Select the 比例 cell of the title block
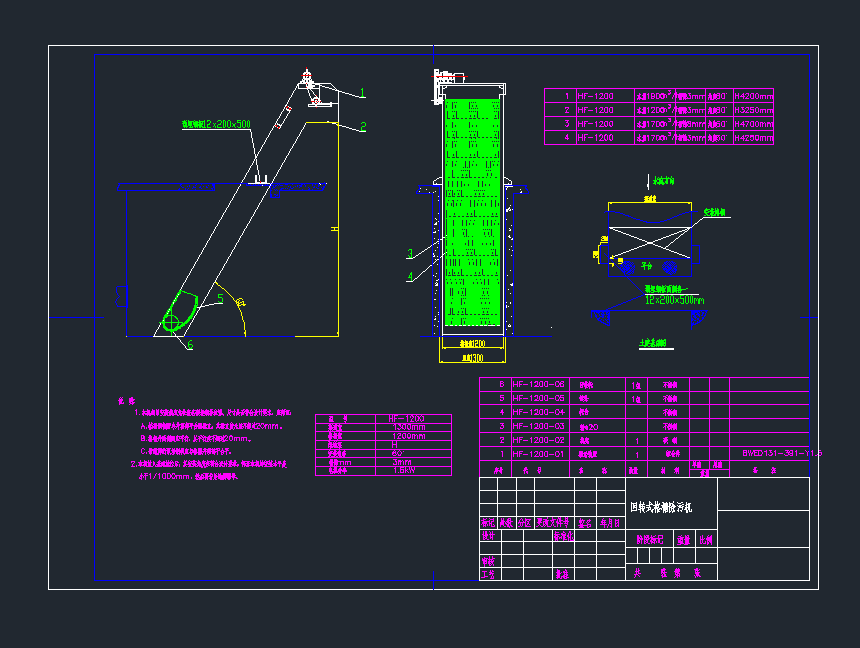 pos(706,539)
